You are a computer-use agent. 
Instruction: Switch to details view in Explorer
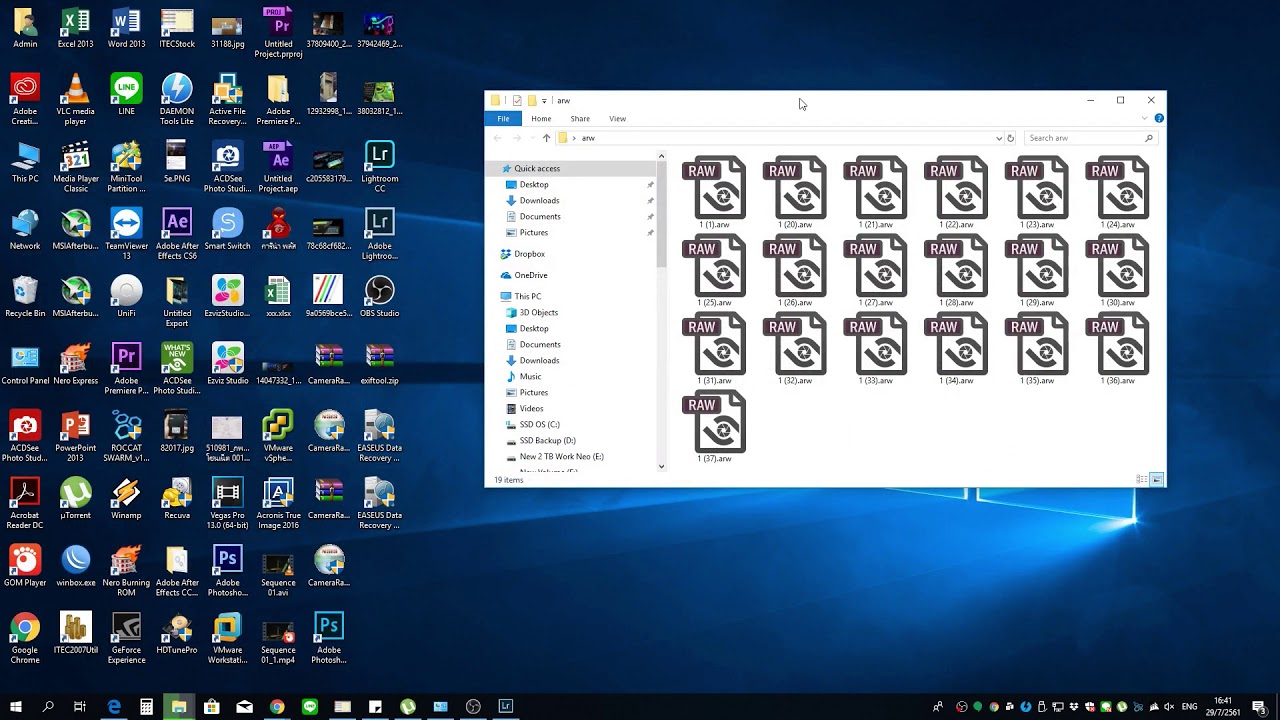[1142, 480]
